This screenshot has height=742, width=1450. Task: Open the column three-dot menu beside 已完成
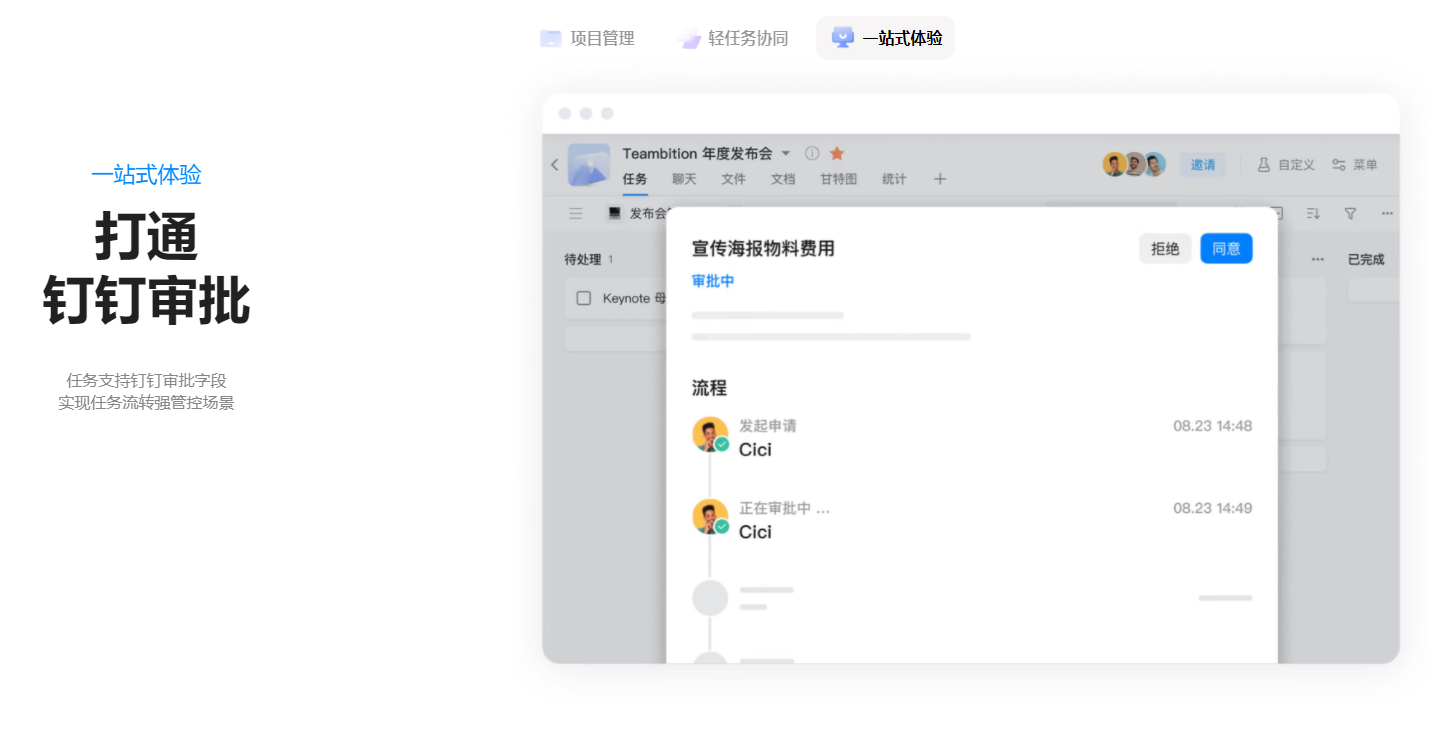tap(1317, 259)
